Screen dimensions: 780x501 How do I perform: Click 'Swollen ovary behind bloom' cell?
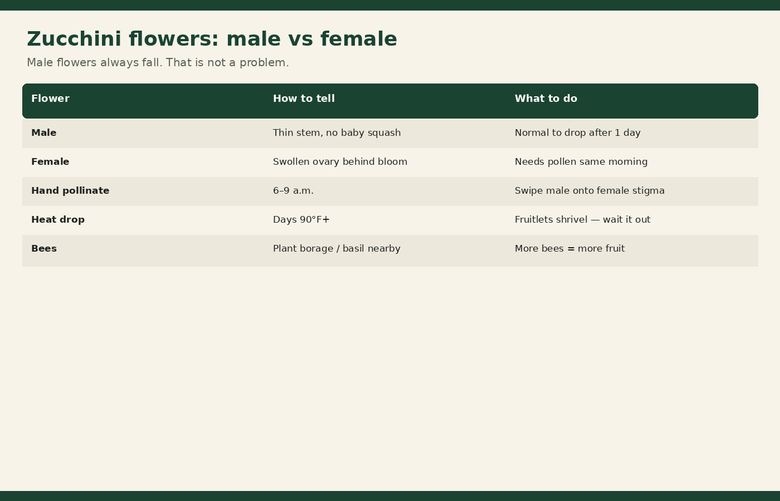tap(340, 162)
